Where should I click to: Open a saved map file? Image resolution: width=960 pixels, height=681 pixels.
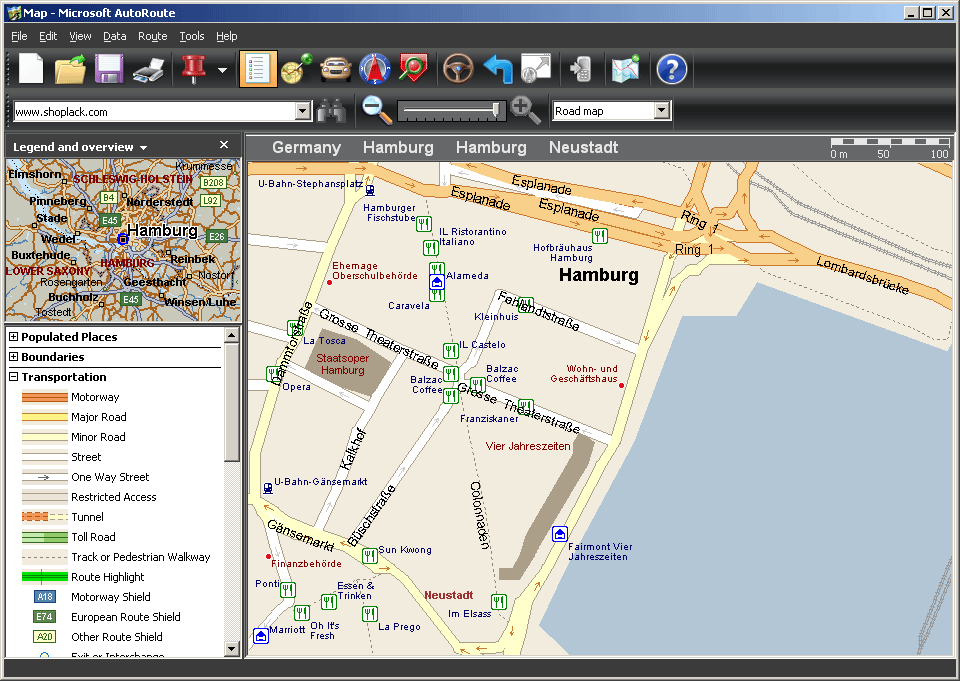click(x=70, y=69)
